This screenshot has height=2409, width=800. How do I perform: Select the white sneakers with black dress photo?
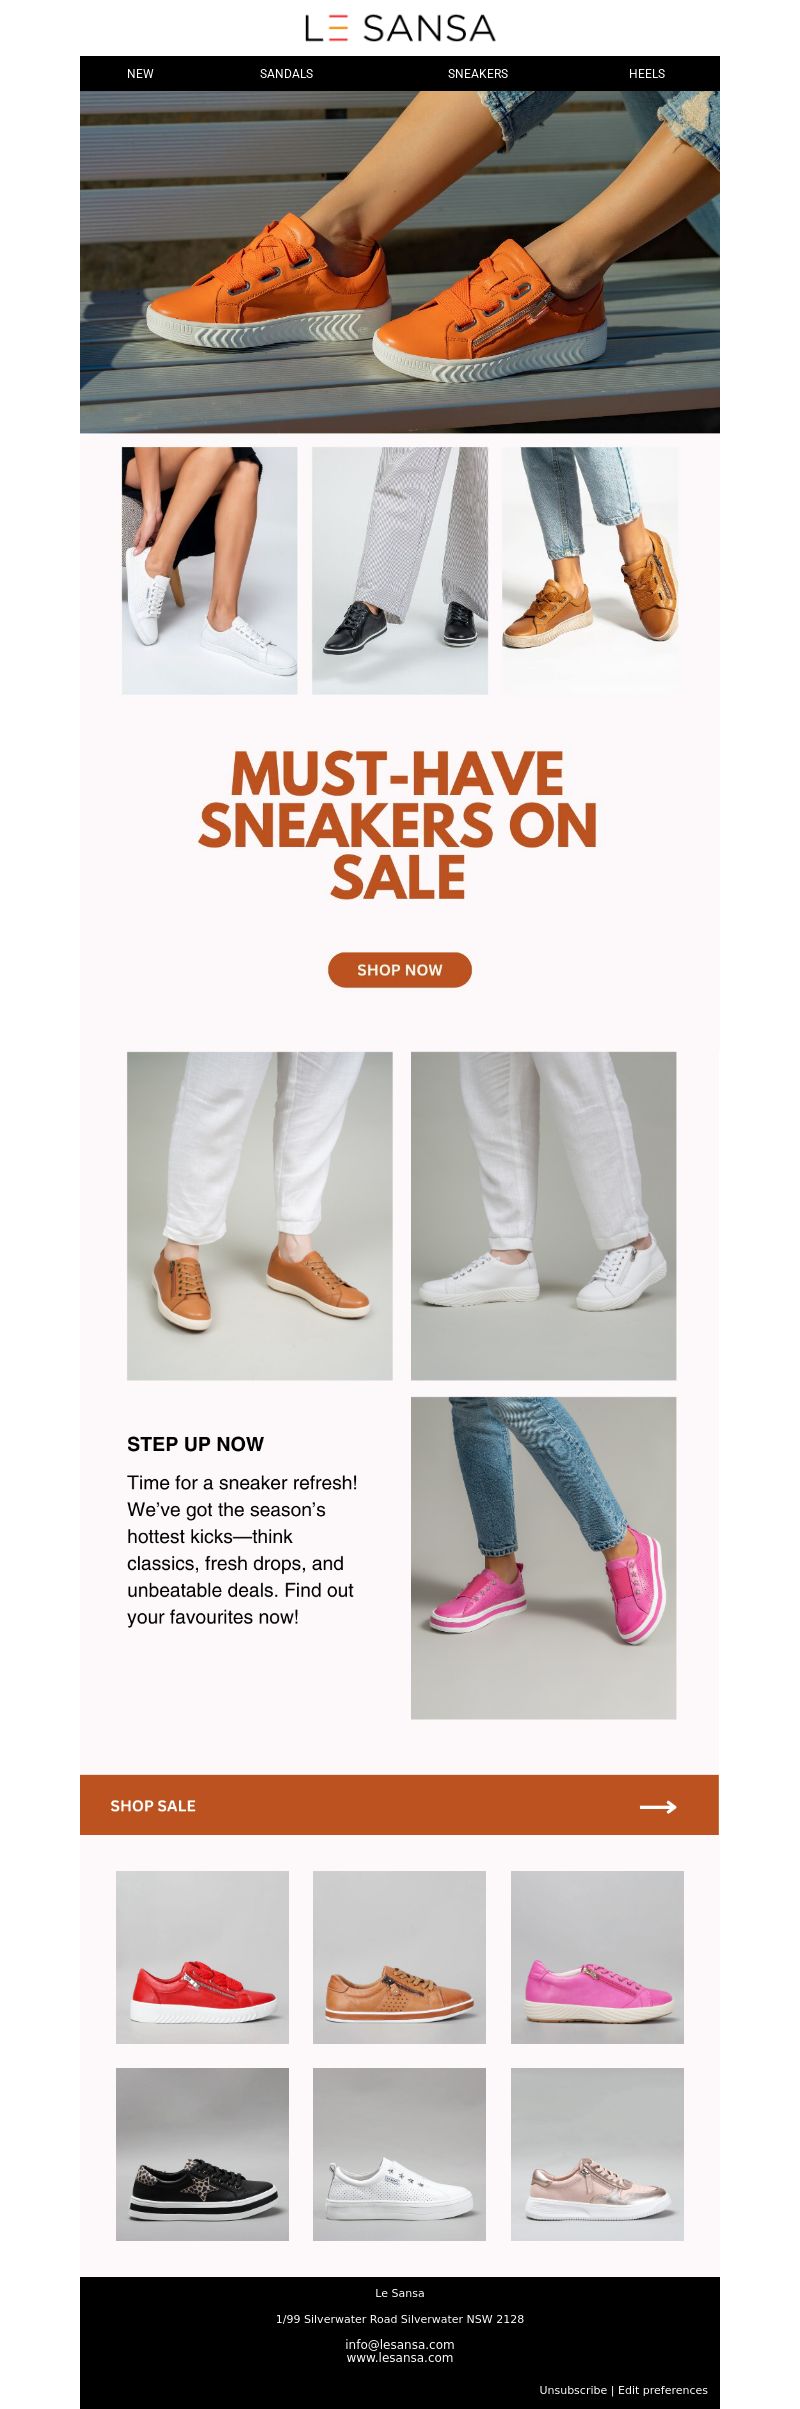(210, 570)
